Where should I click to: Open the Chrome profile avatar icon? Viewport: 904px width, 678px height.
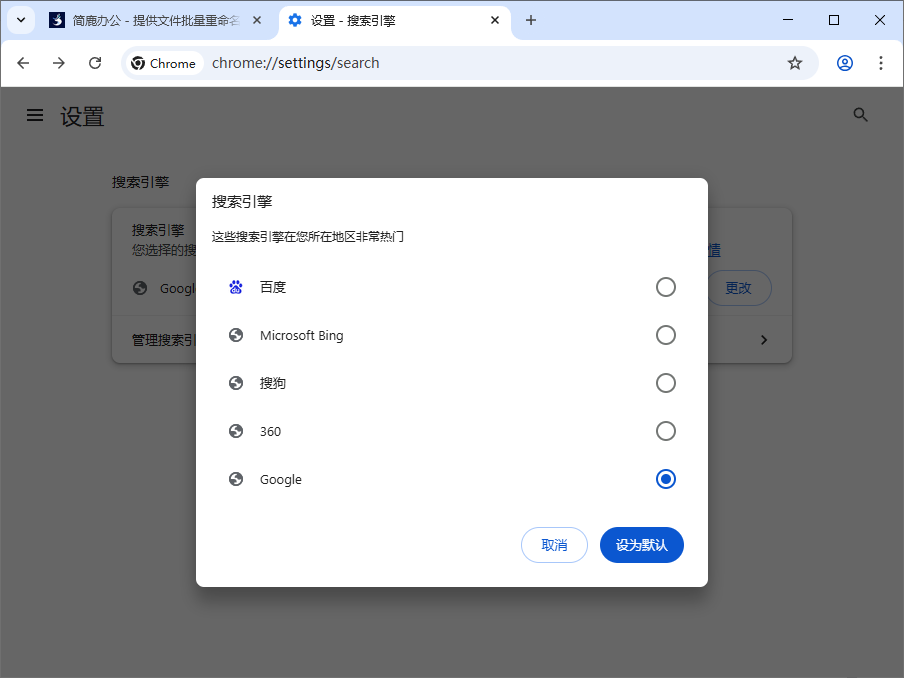844,62
